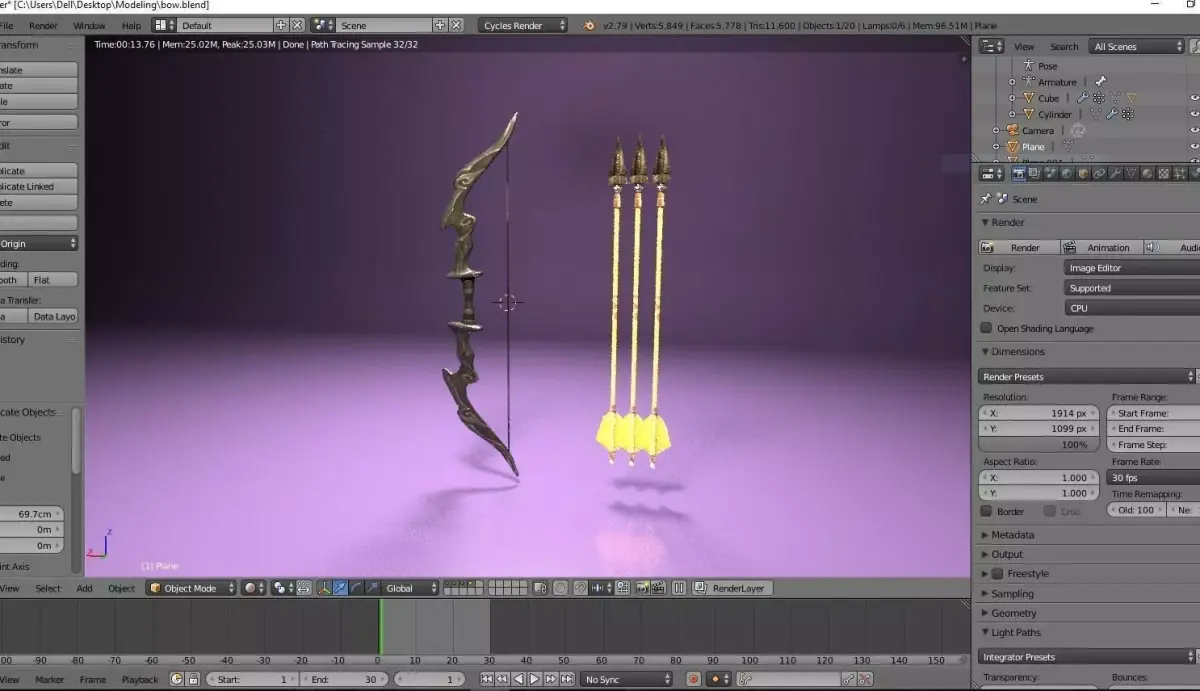Image resolution: width=1200 pixels, height=691 pixels.
Task: Delete the Scene with its X icon
Action: (x=456, y=25)
